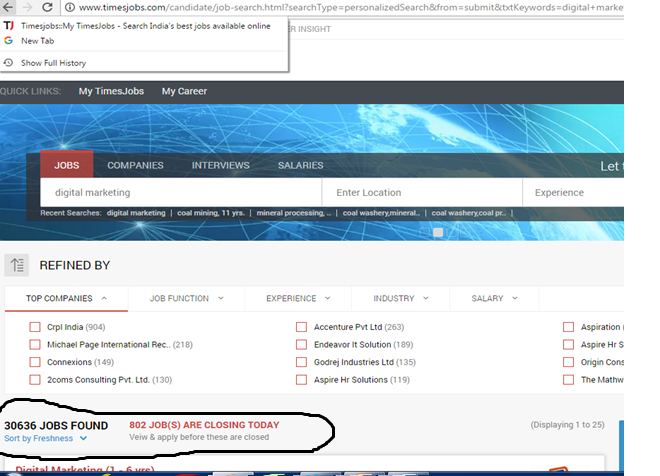Image resolution: width=660 pixels, height=476 pixels.
Task: Click the Enter Location field
Action: [422, 192]
